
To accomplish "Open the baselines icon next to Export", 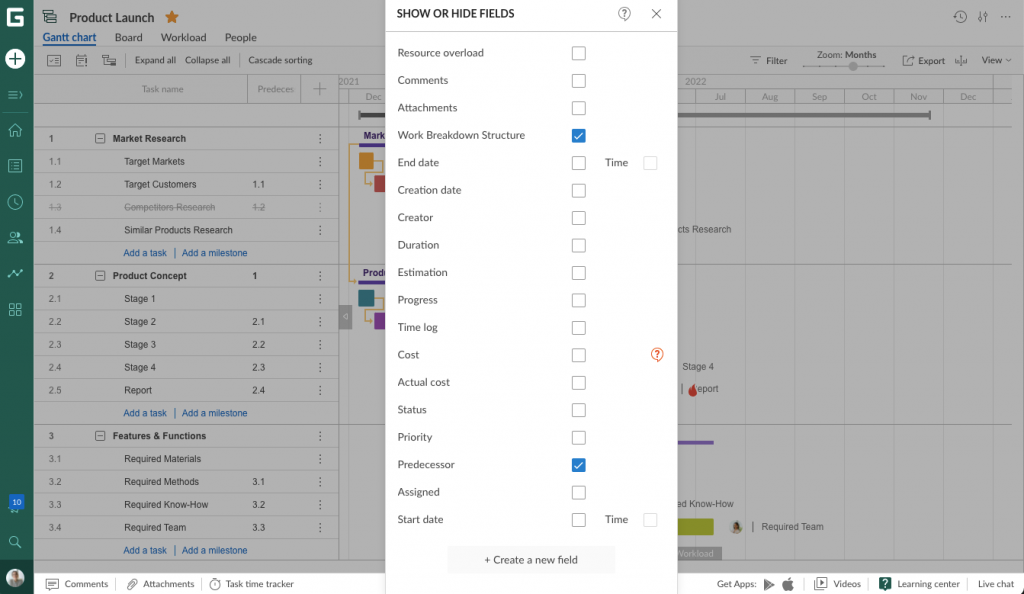I will [x=959, y=60].
